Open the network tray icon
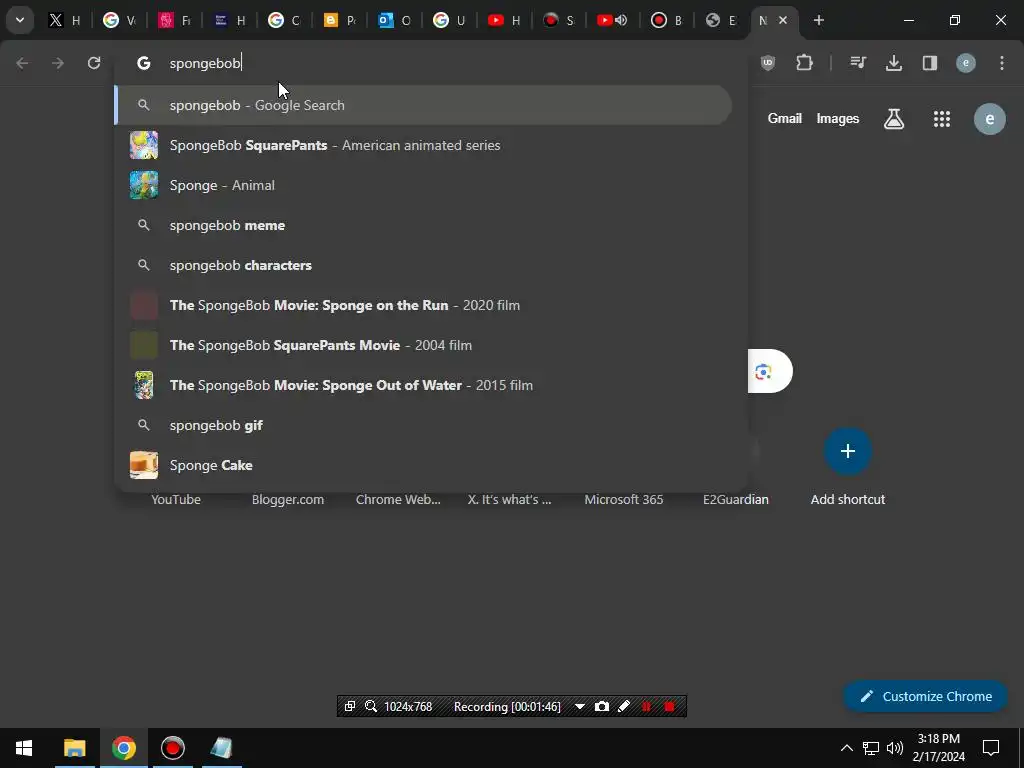Viewport: 1024px width, 768px height. pos(871,748)
